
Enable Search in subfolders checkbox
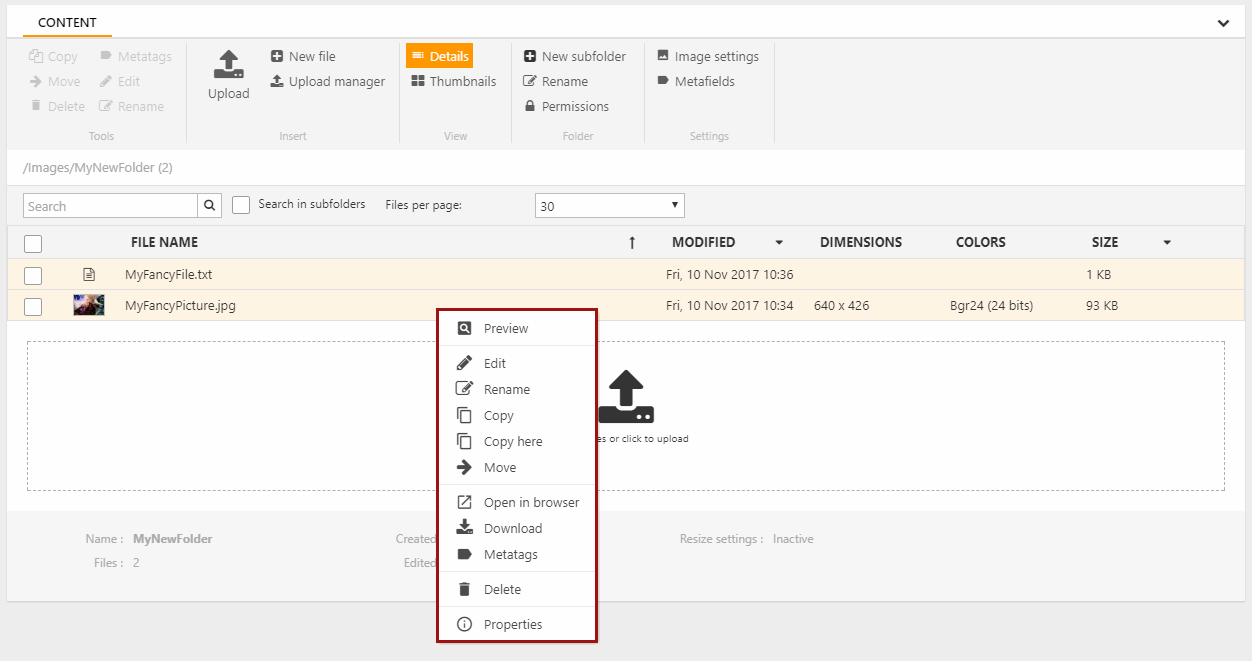pos(241,205)
